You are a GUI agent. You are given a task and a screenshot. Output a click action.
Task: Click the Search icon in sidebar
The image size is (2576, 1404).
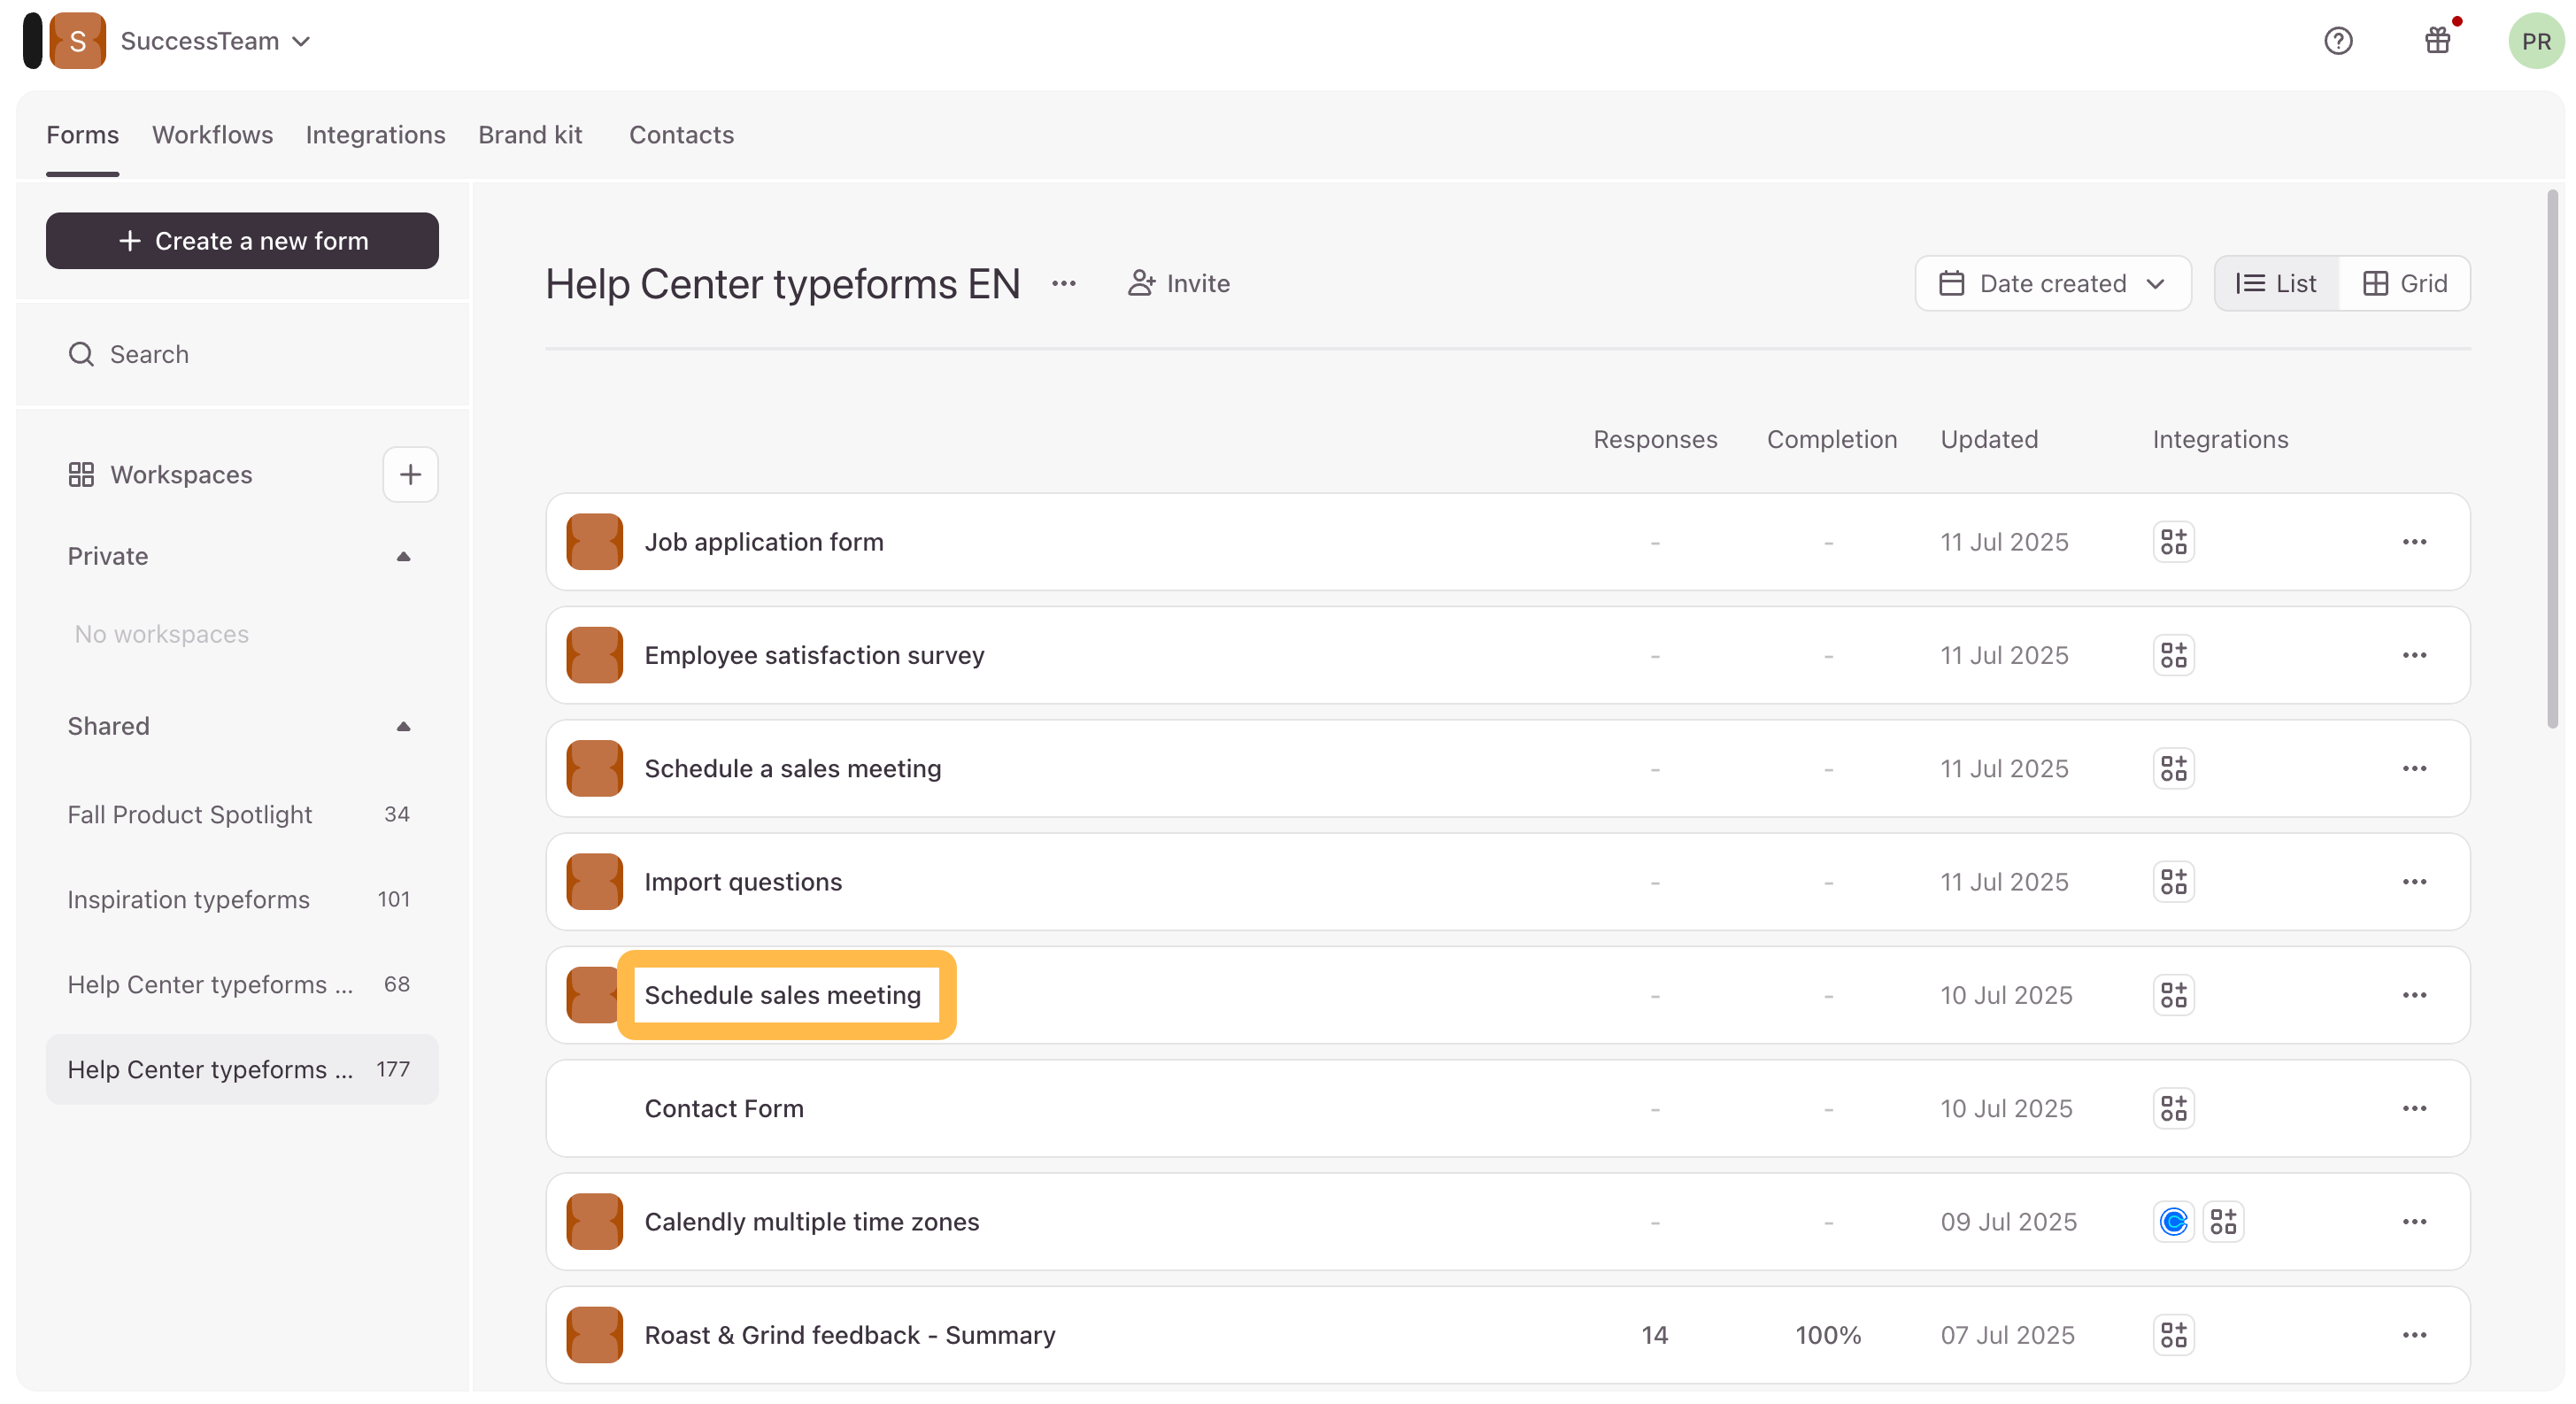click(81, 354)
